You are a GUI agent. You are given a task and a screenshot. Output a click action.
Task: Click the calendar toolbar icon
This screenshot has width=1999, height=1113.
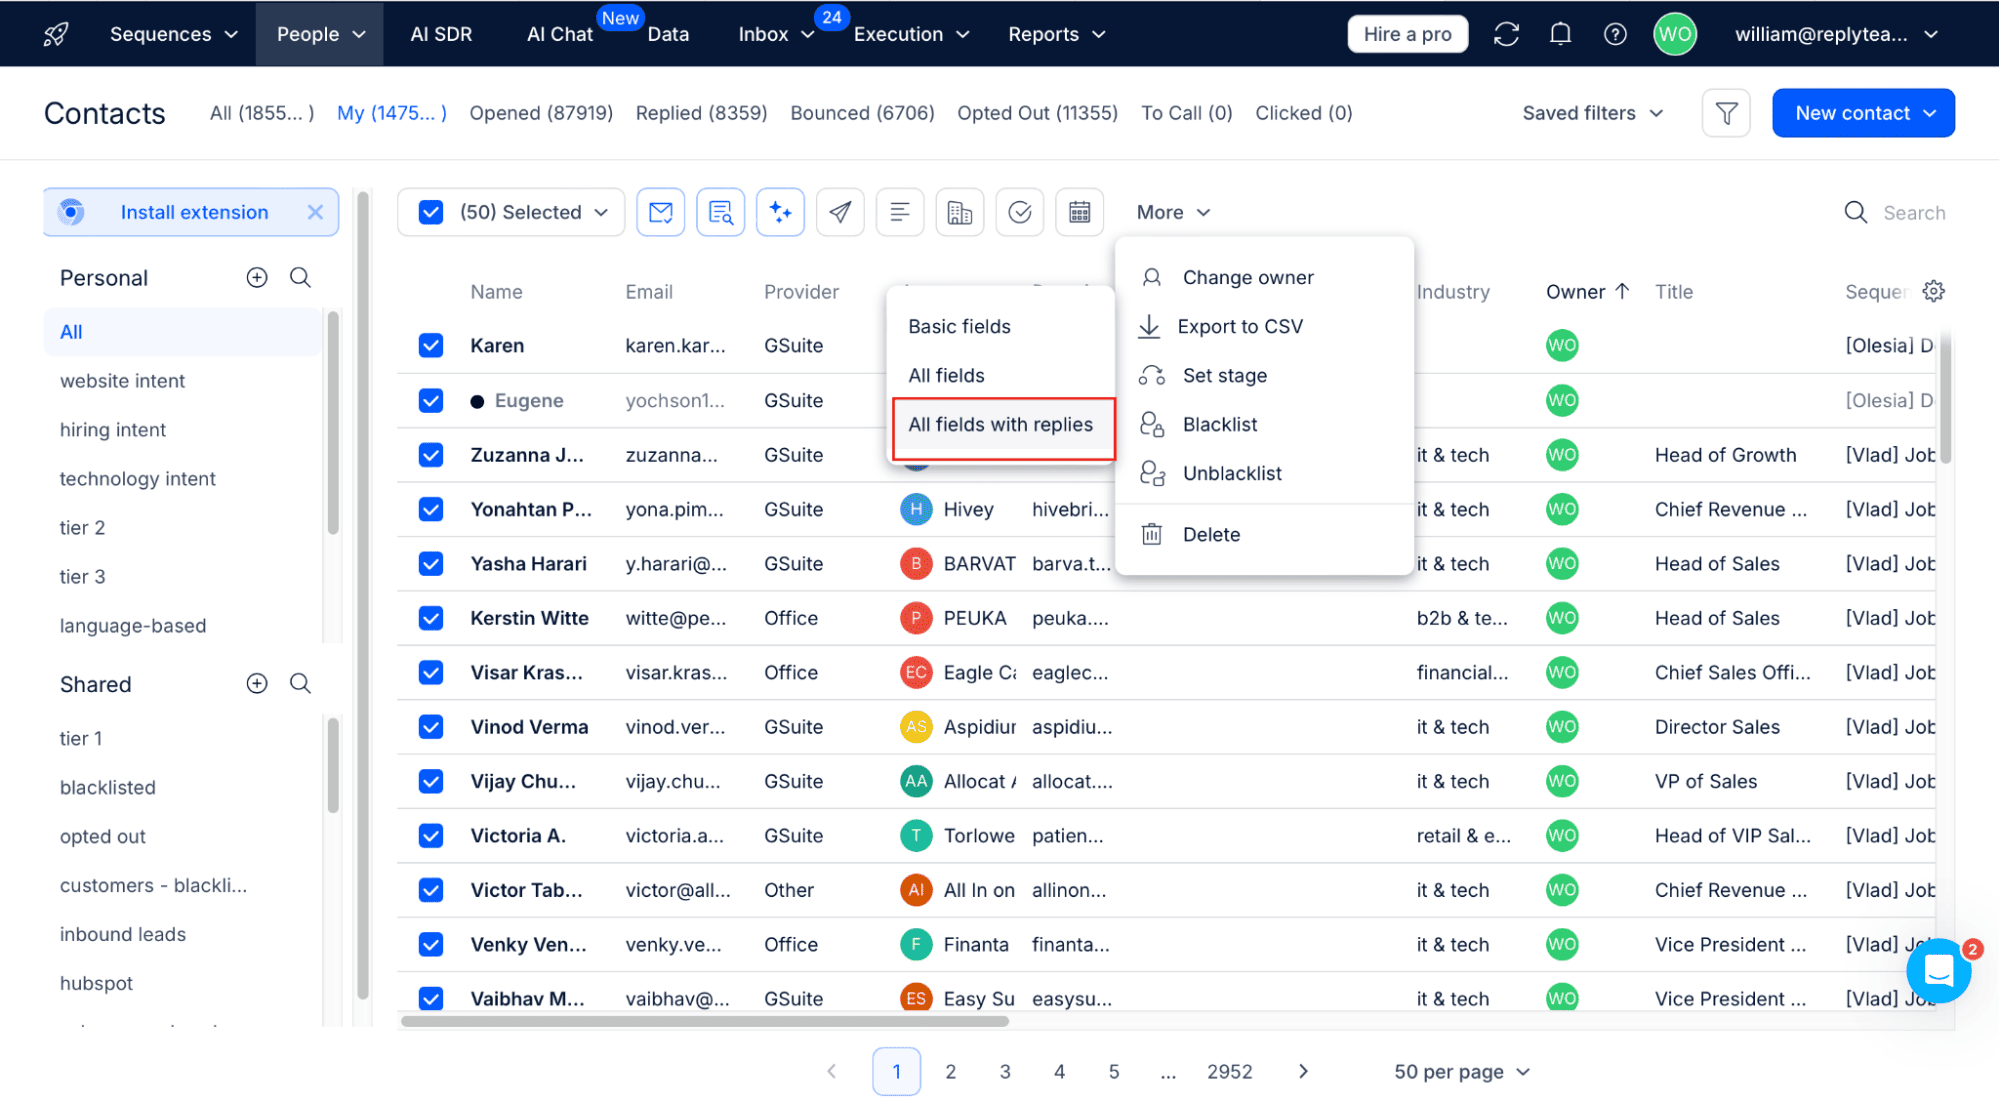pyautogui.click(x=1080, y=212)
